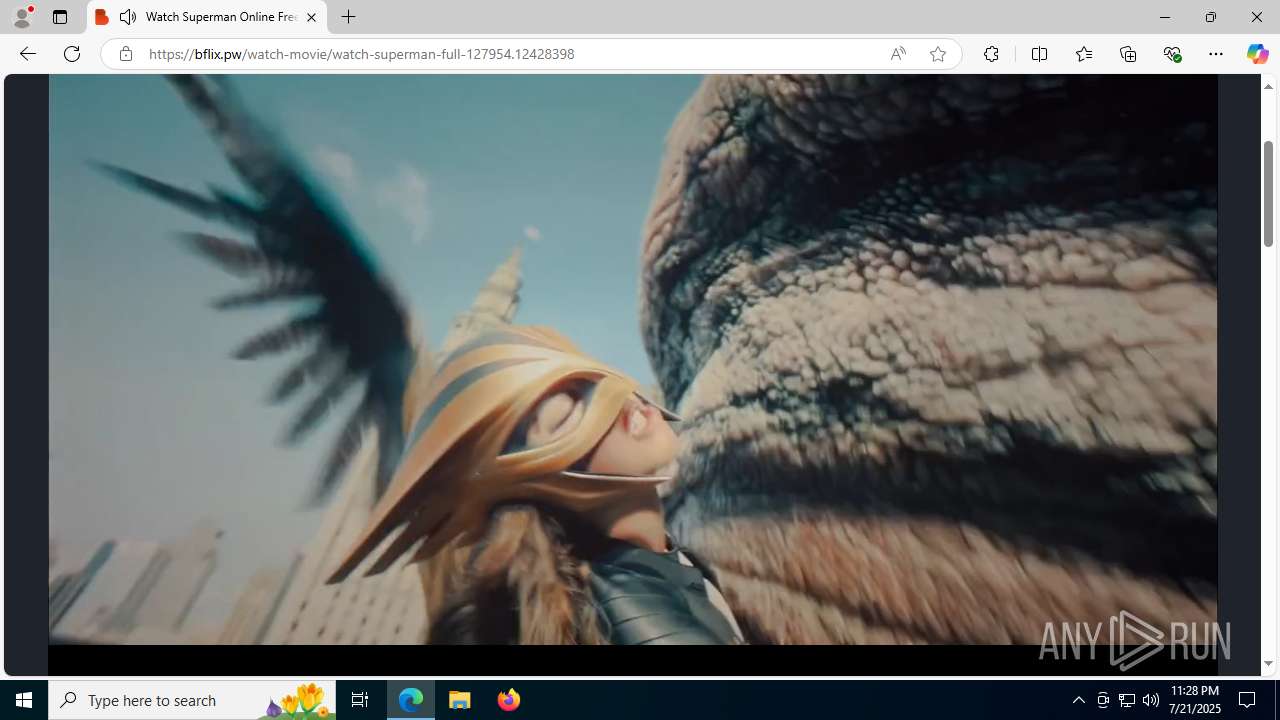Open the Favorites list
Image resolution: width=1280 pixels, height=720 pixels.
[1083, 54]
